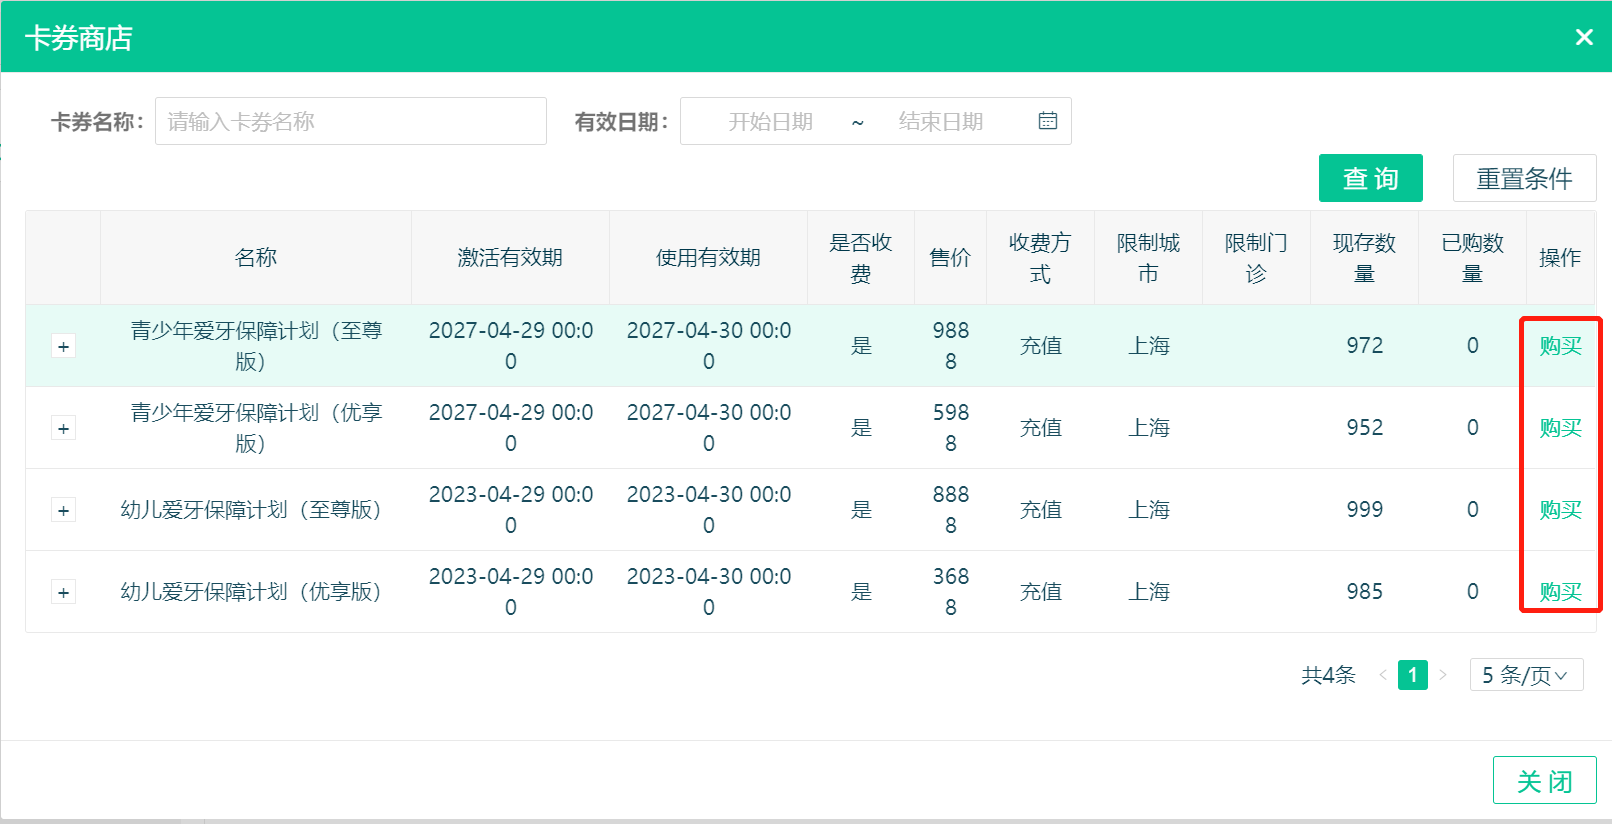Image resolution: width=1612 pixels, height=824 pixels.
Task: Click the next page arrow
Action: 1443,675
